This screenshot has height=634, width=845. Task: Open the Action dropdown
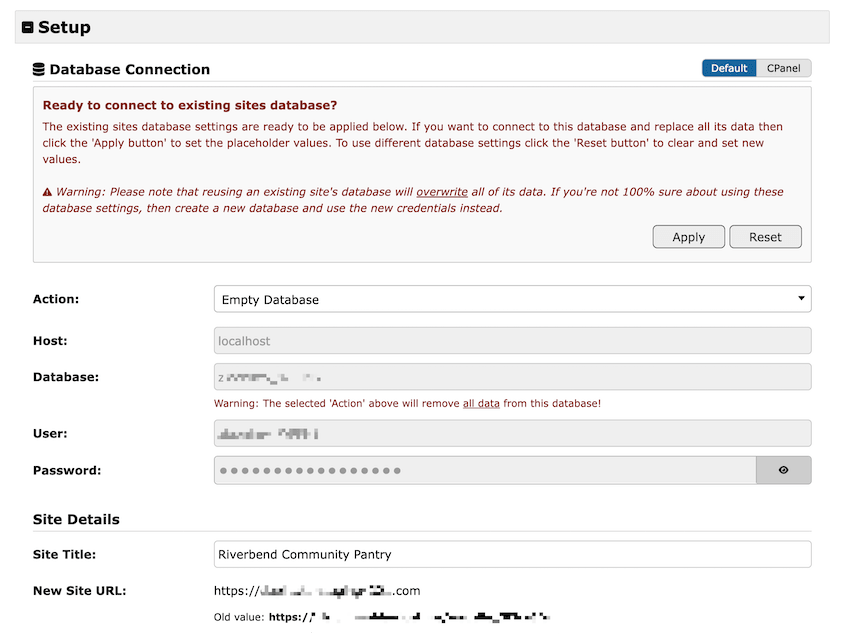(x=512, y=299)
